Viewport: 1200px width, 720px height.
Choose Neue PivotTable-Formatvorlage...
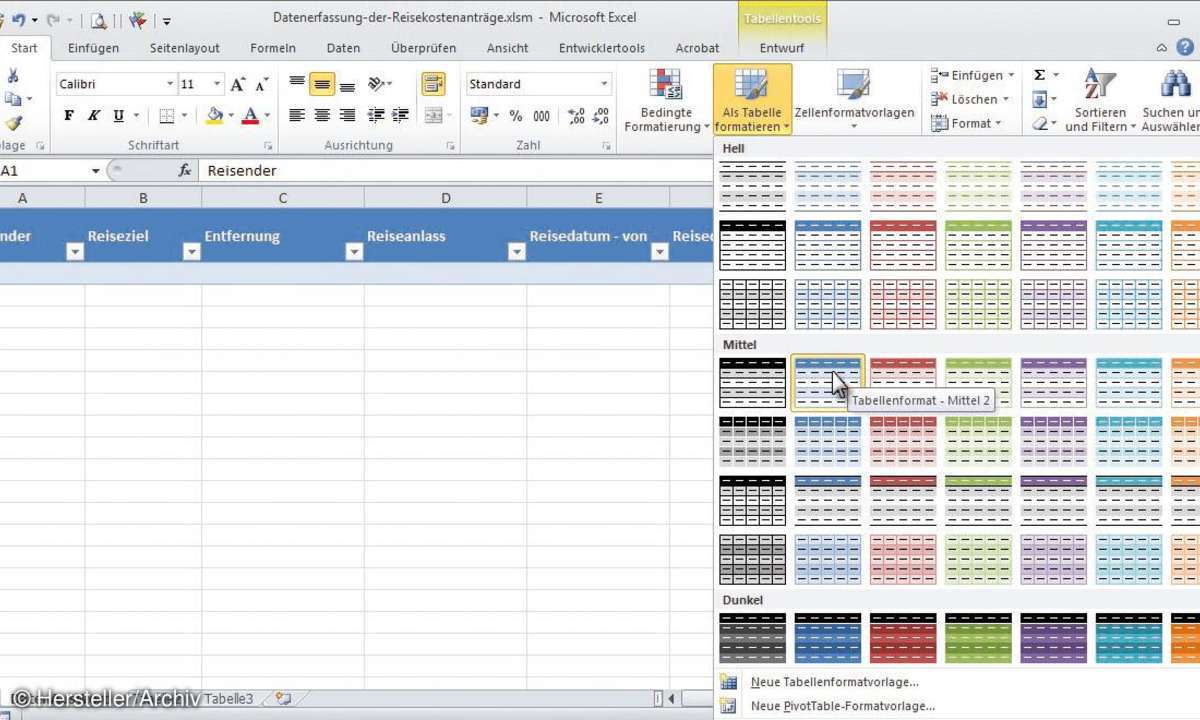pos(843,706)
